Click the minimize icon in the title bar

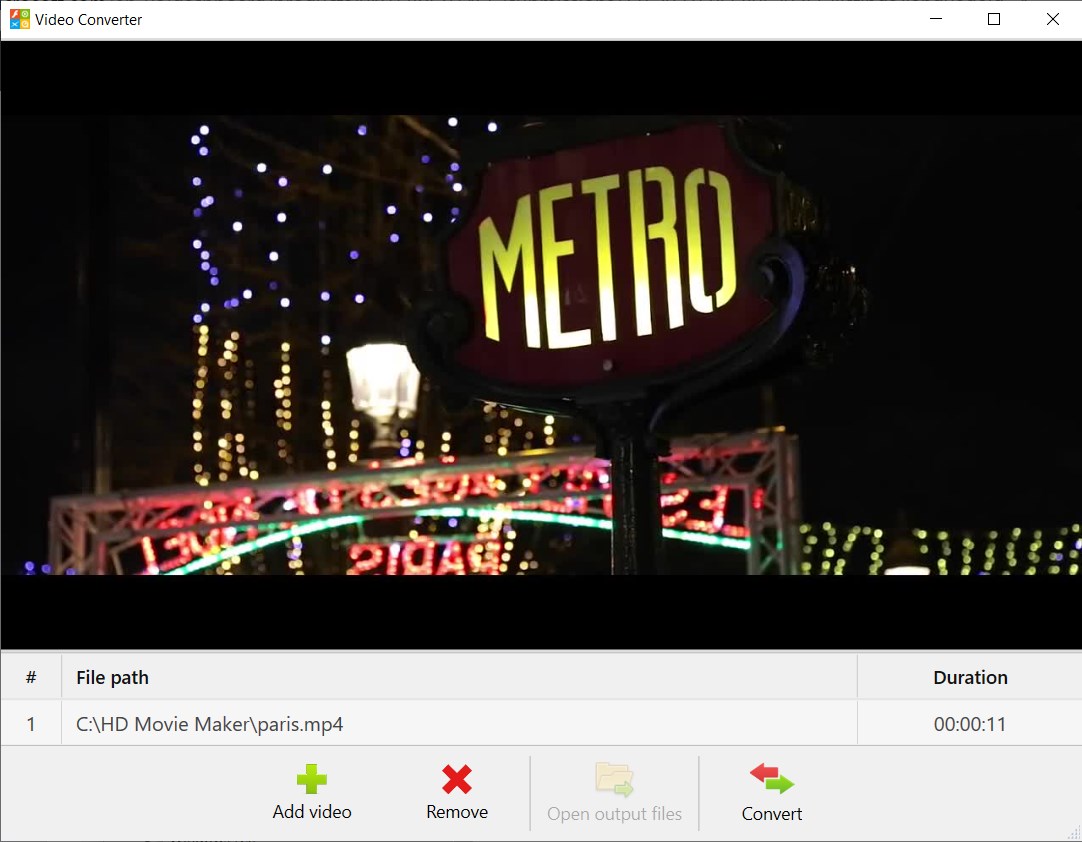(935, 19)
